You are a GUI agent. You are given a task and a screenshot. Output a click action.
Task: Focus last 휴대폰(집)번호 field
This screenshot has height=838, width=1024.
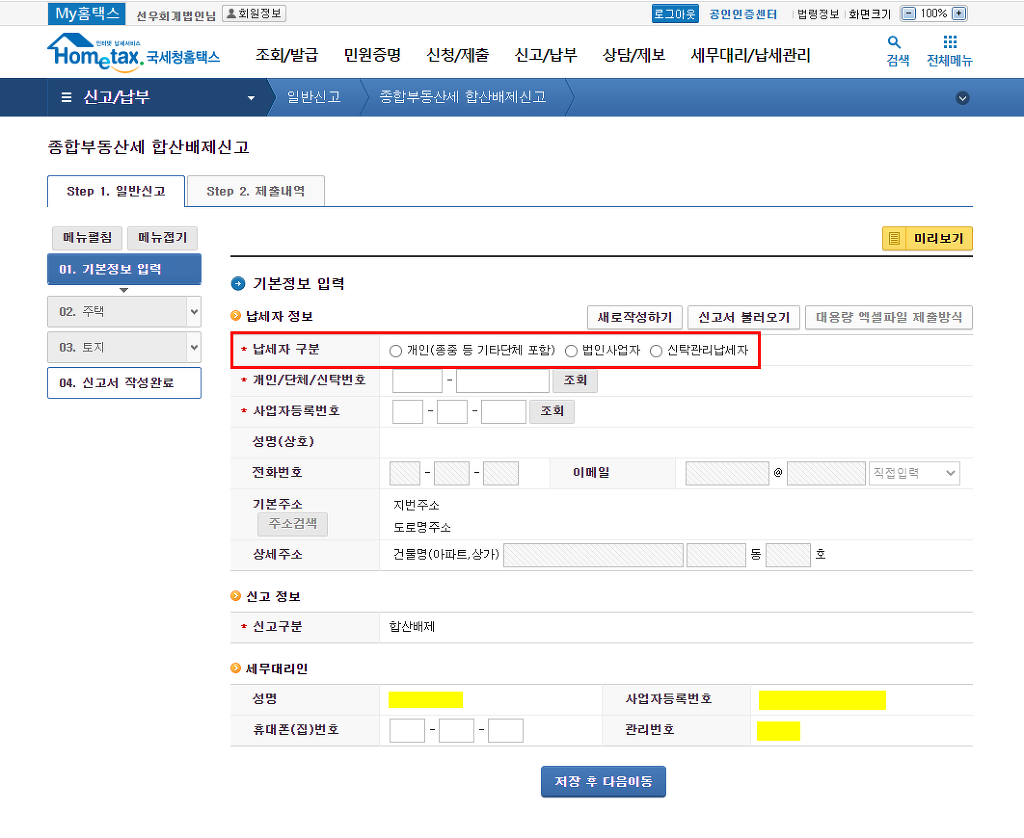(505, 731)
